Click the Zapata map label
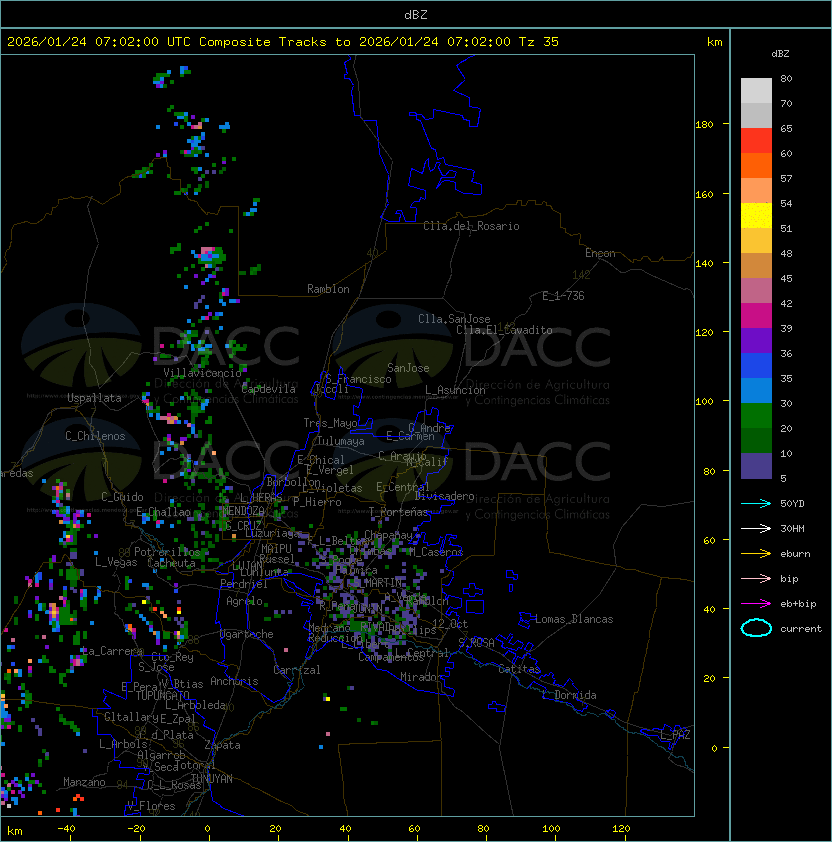This screenshot has width=832, height=842. (x=222, y=745)
